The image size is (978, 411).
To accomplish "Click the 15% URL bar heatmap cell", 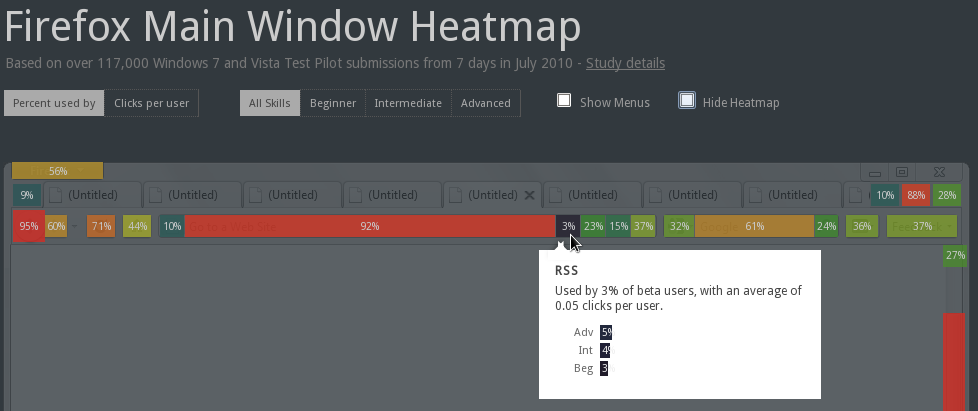I will 618,226.
